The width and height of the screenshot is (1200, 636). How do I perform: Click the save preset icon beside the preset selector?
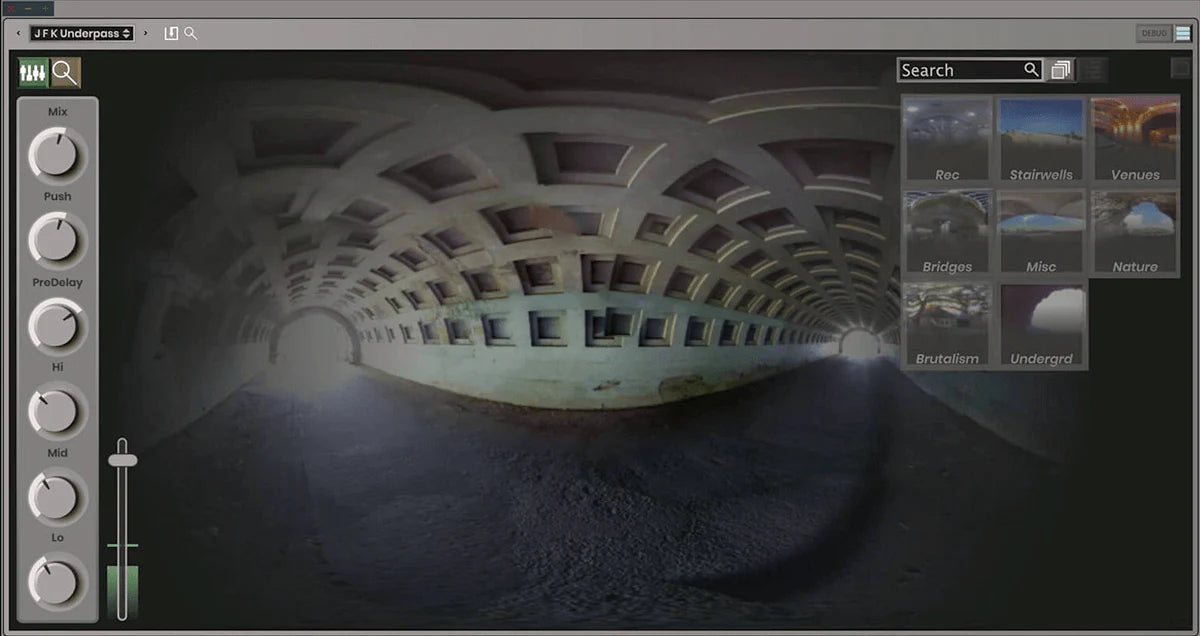pyautogui.click(x=170, y=32)
